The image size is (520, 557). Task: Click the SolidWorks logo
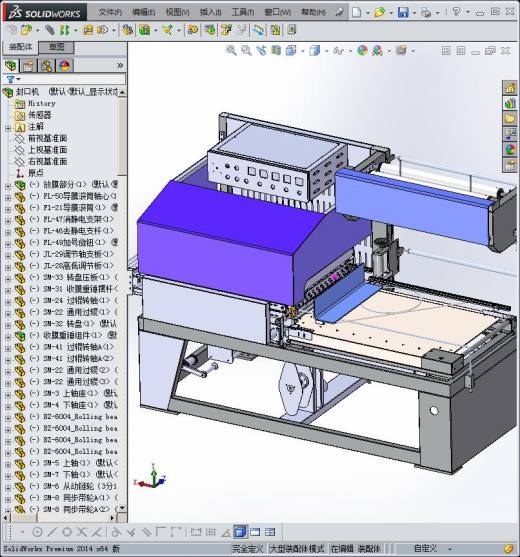[x=45, y=13]
